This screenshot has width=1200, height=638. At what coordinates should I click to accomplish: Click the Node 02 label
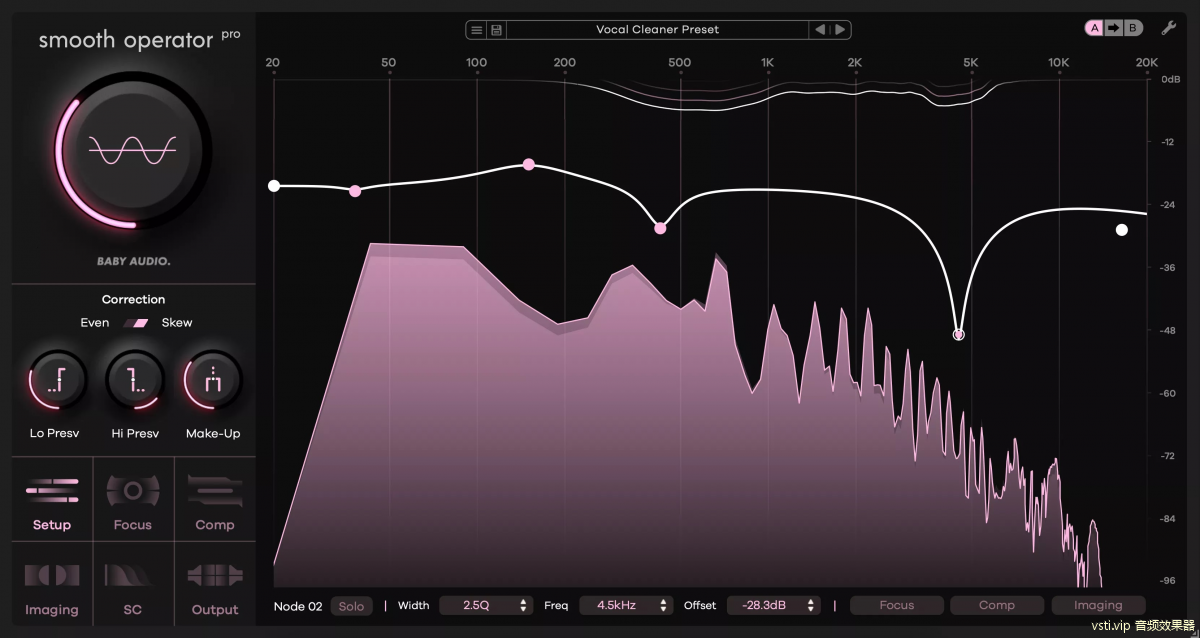point(298,606)
